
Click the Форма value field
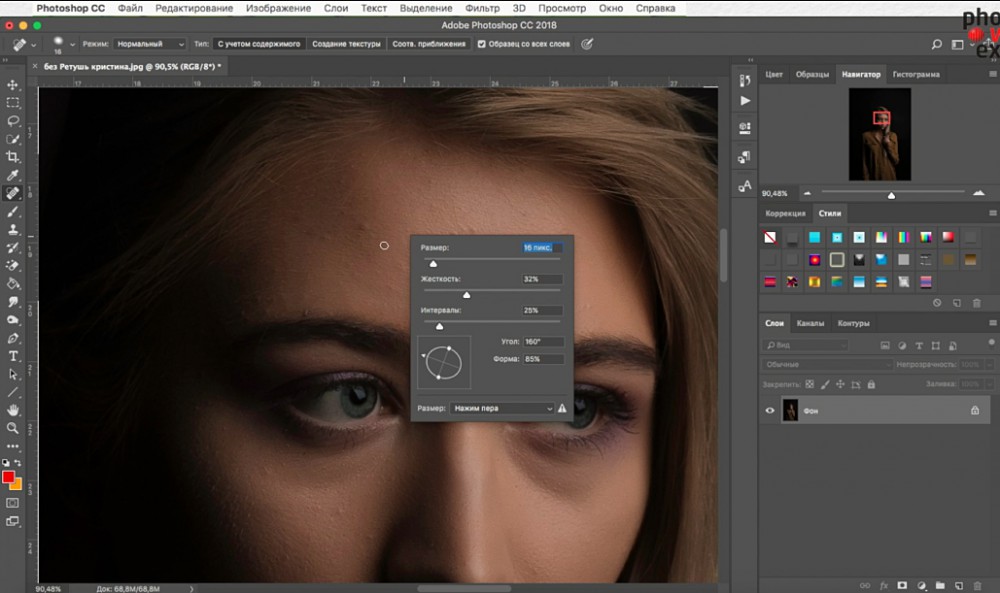click(x=543, y=359)
